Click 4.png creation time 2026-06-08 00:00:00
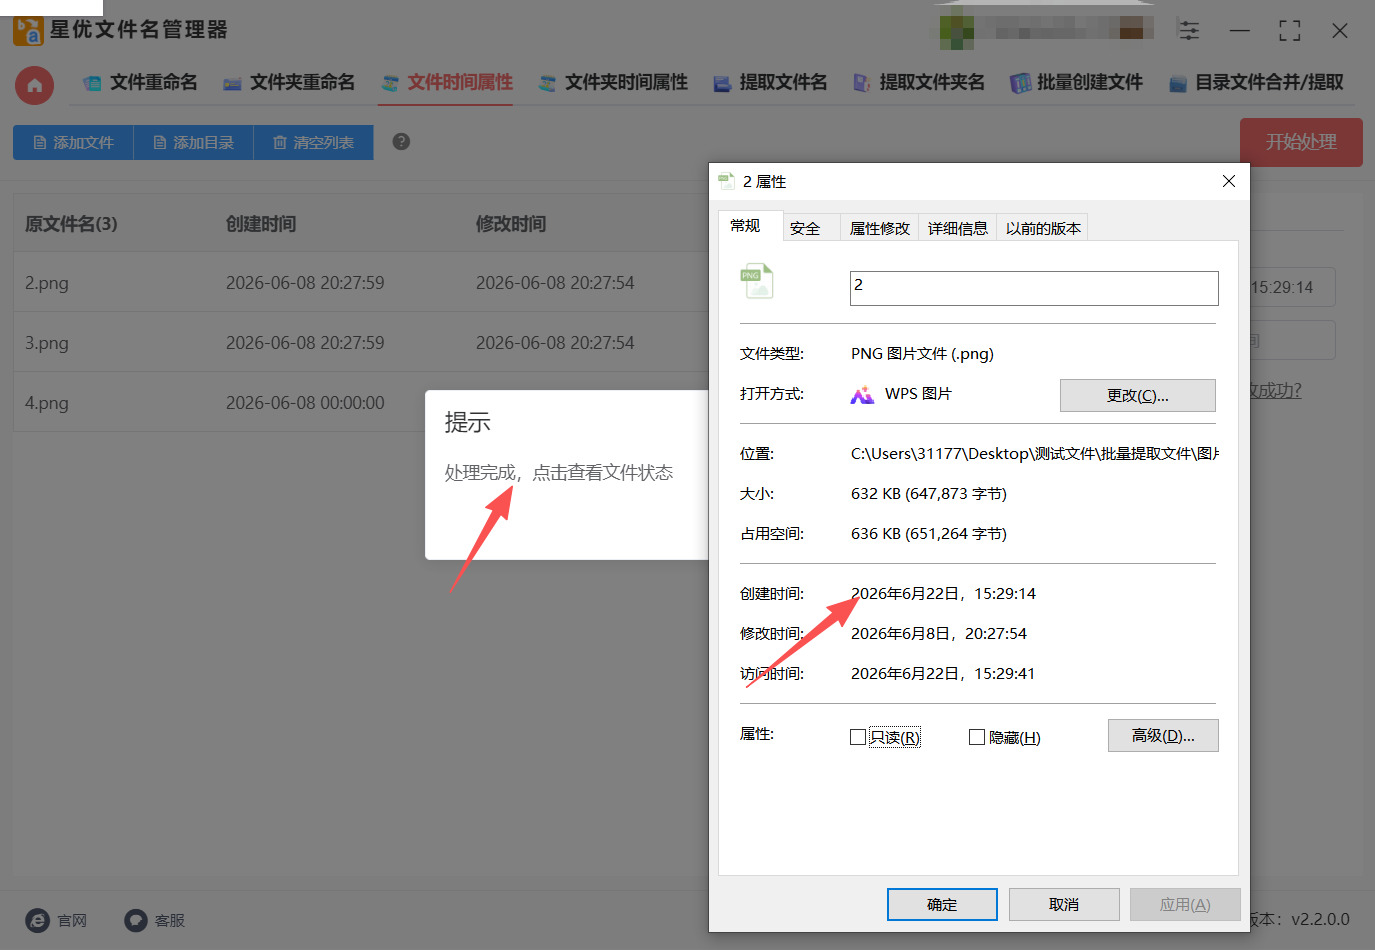 (x=305, y=403)
